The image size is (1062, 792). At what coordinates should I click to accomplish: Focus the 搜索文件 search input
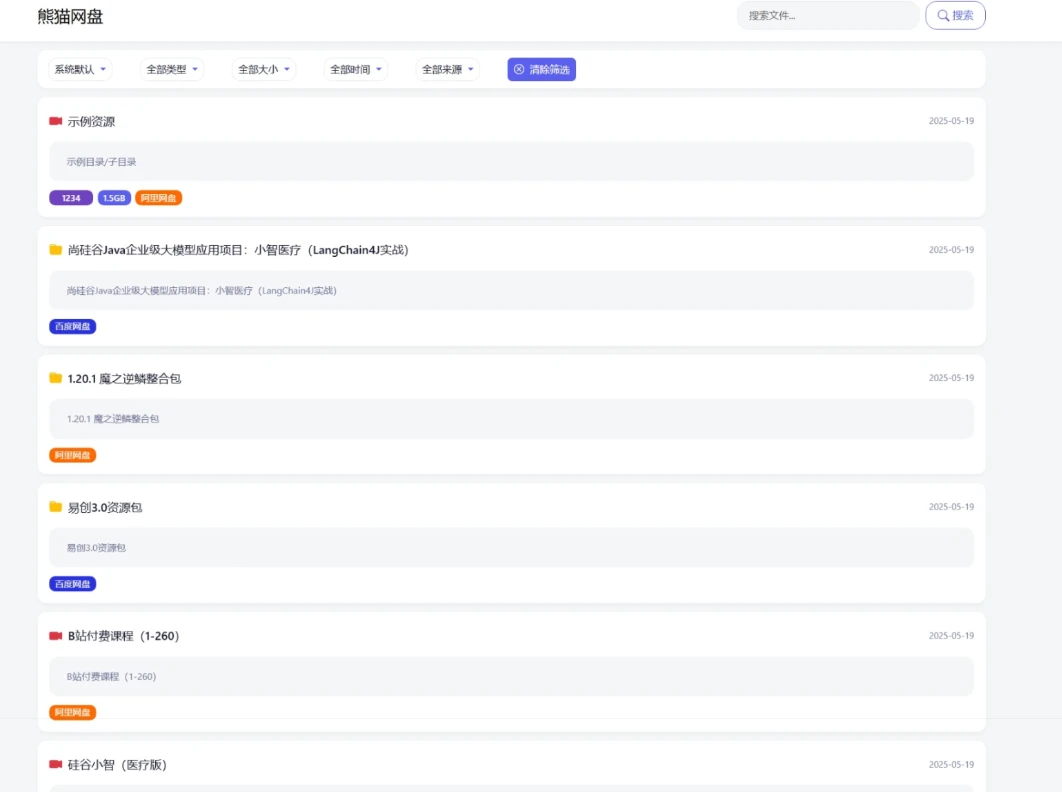point(828,16)
